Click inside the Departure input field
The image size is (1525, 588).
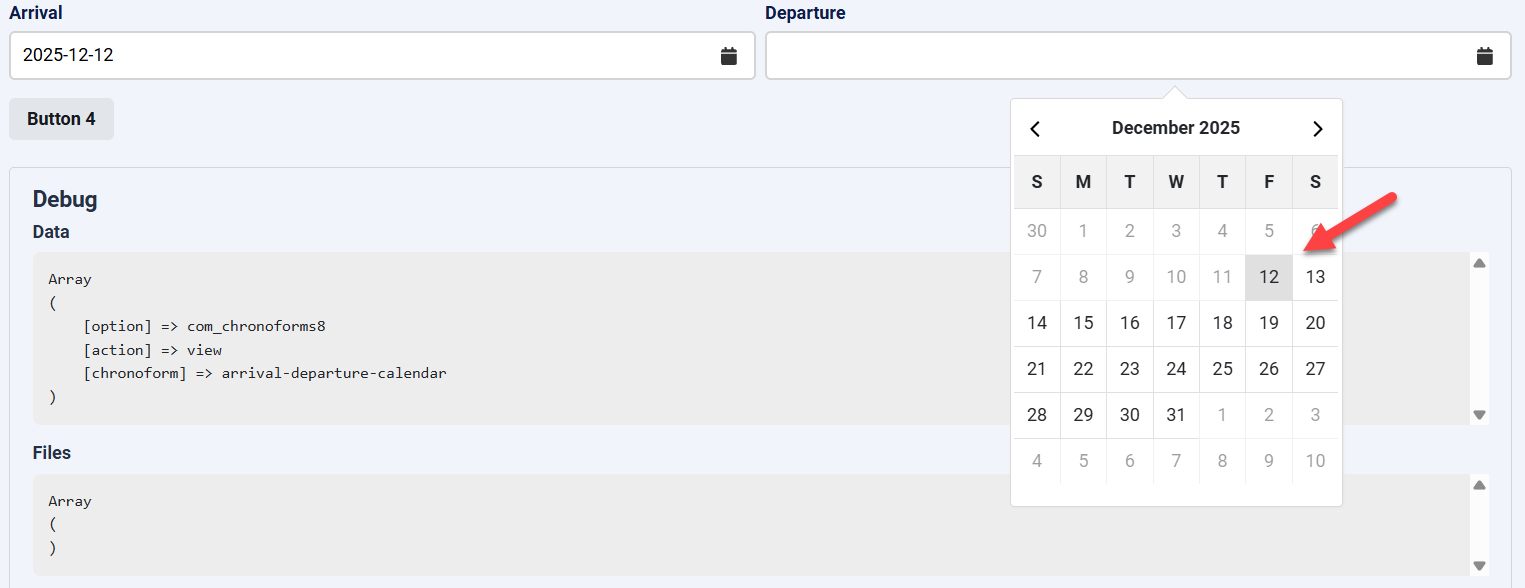click(1100, 56)
